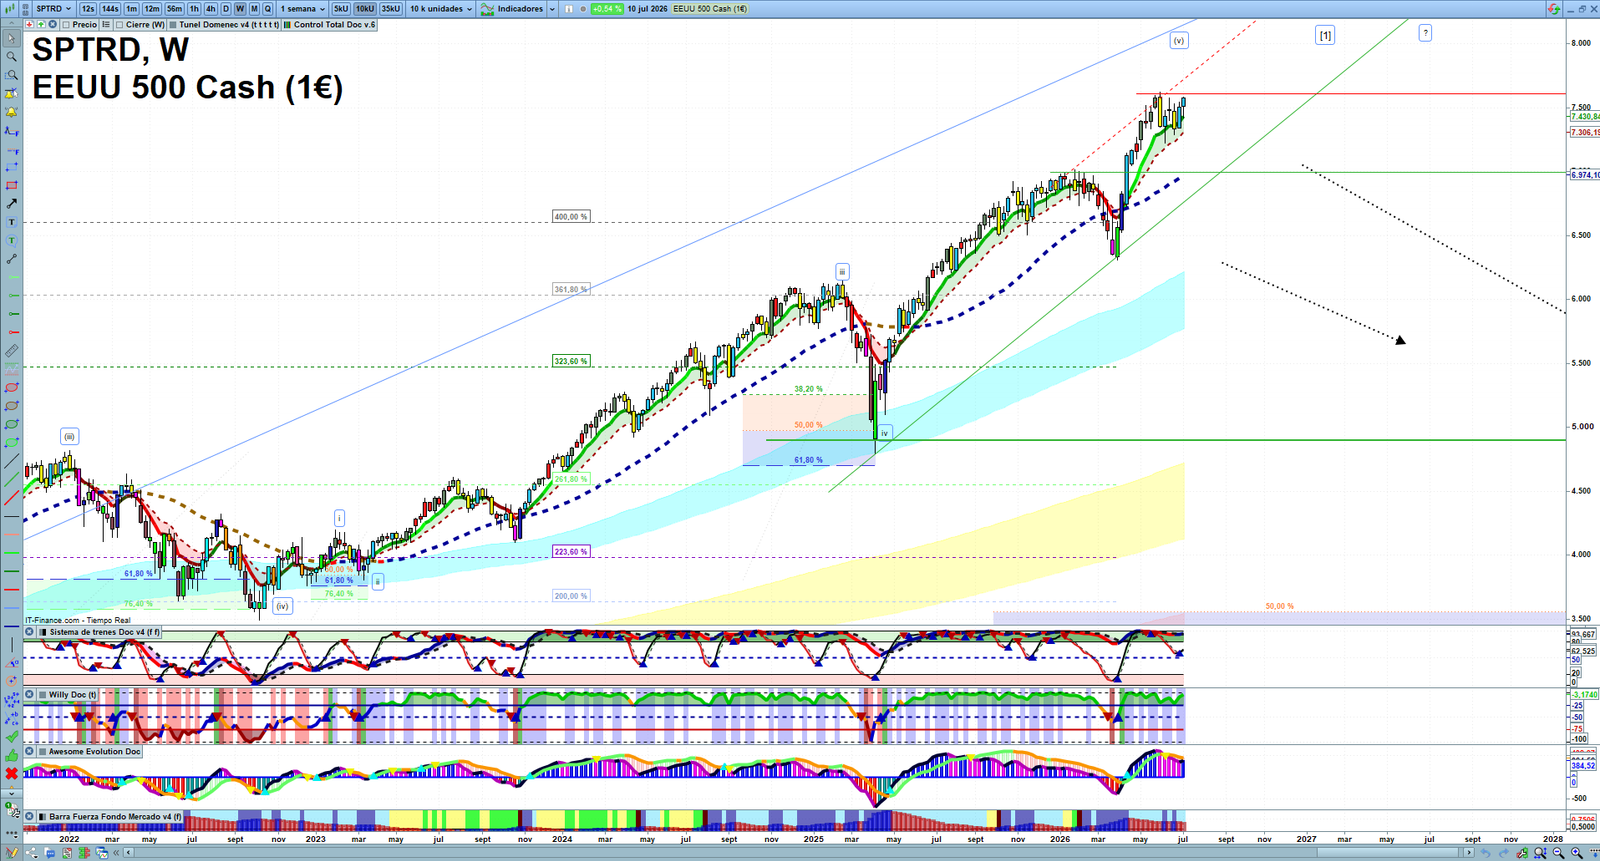
Task: Switch to the M monthly timeframe
Action: pyautogui.click(x=254, y=9)
